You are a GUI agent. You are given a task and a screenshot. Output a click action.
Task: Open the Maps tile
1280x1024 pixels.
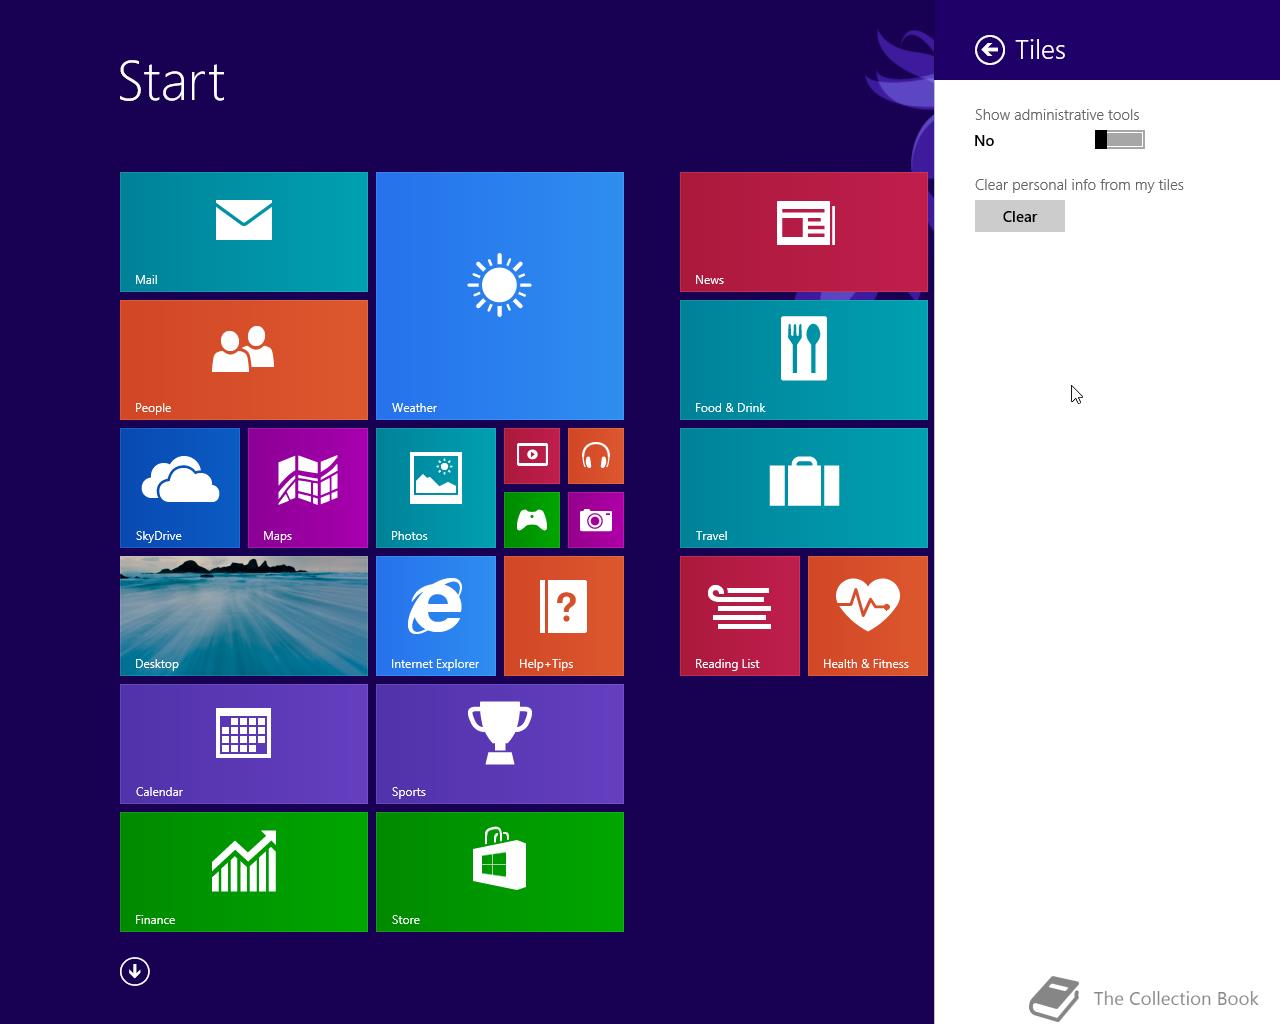pyautogui.click(x=308, y=488)
